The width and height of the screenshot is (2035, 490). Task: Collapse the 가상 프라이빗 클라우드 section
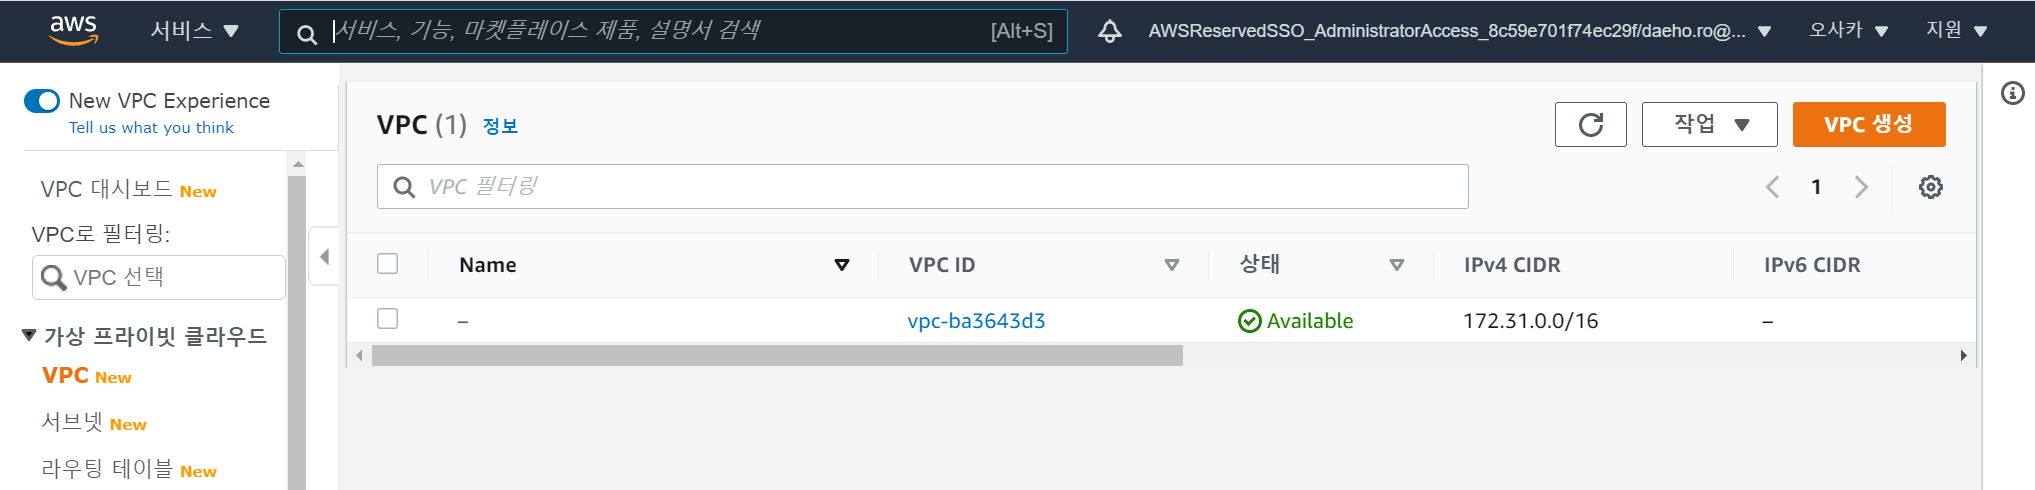coord(29,335)
